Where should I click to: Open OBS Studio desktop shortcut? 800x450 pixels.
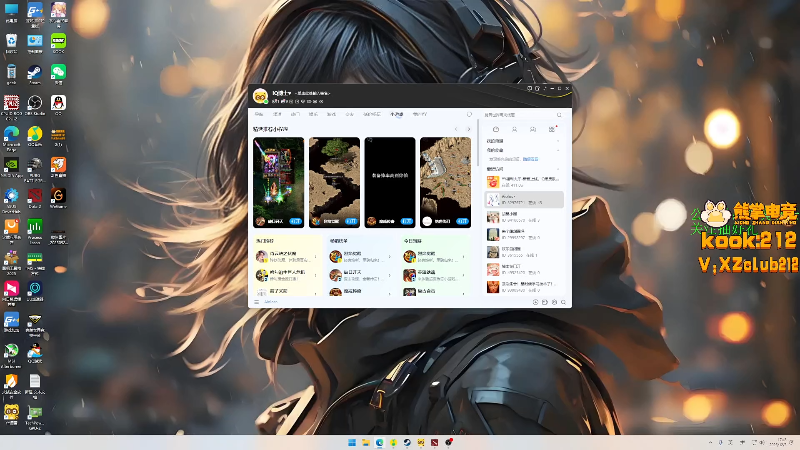[x=35, y=106]
